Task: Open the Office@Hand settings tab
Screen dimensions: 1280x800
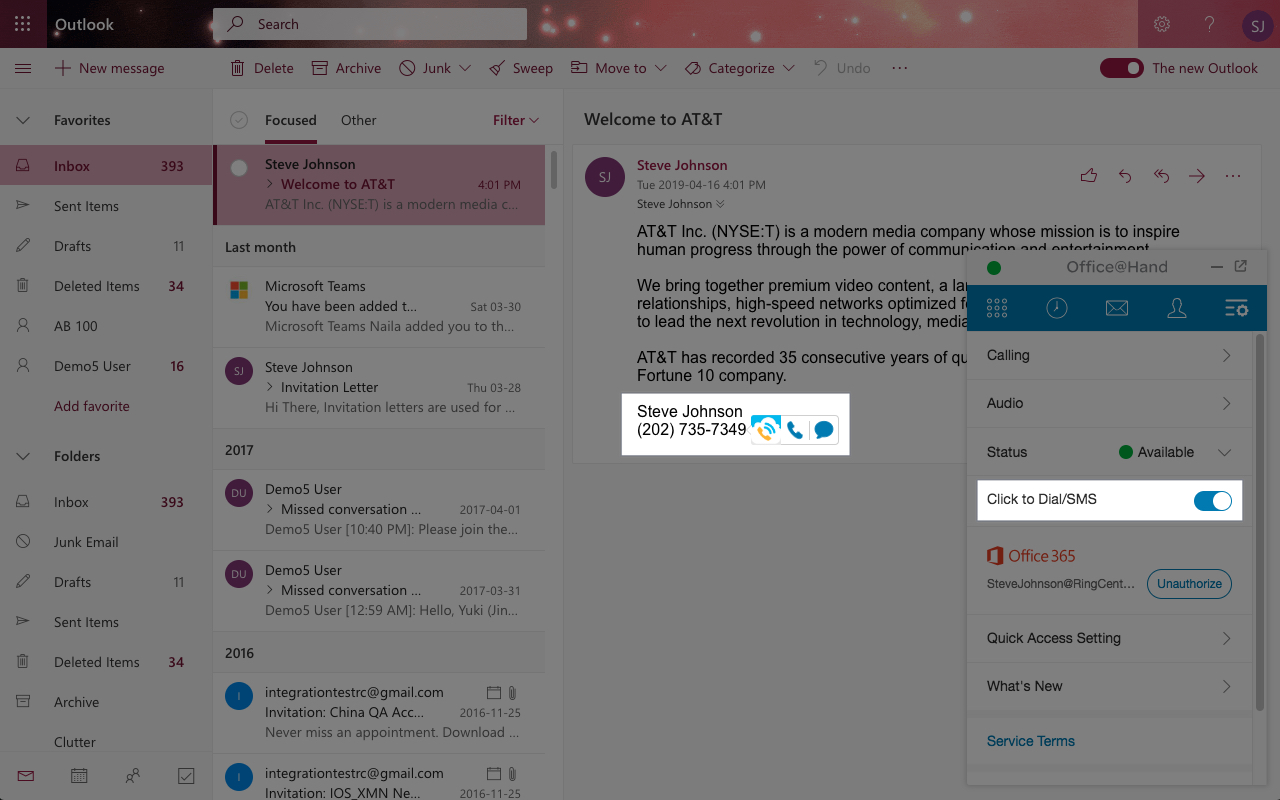Action: coord(1236,308)
